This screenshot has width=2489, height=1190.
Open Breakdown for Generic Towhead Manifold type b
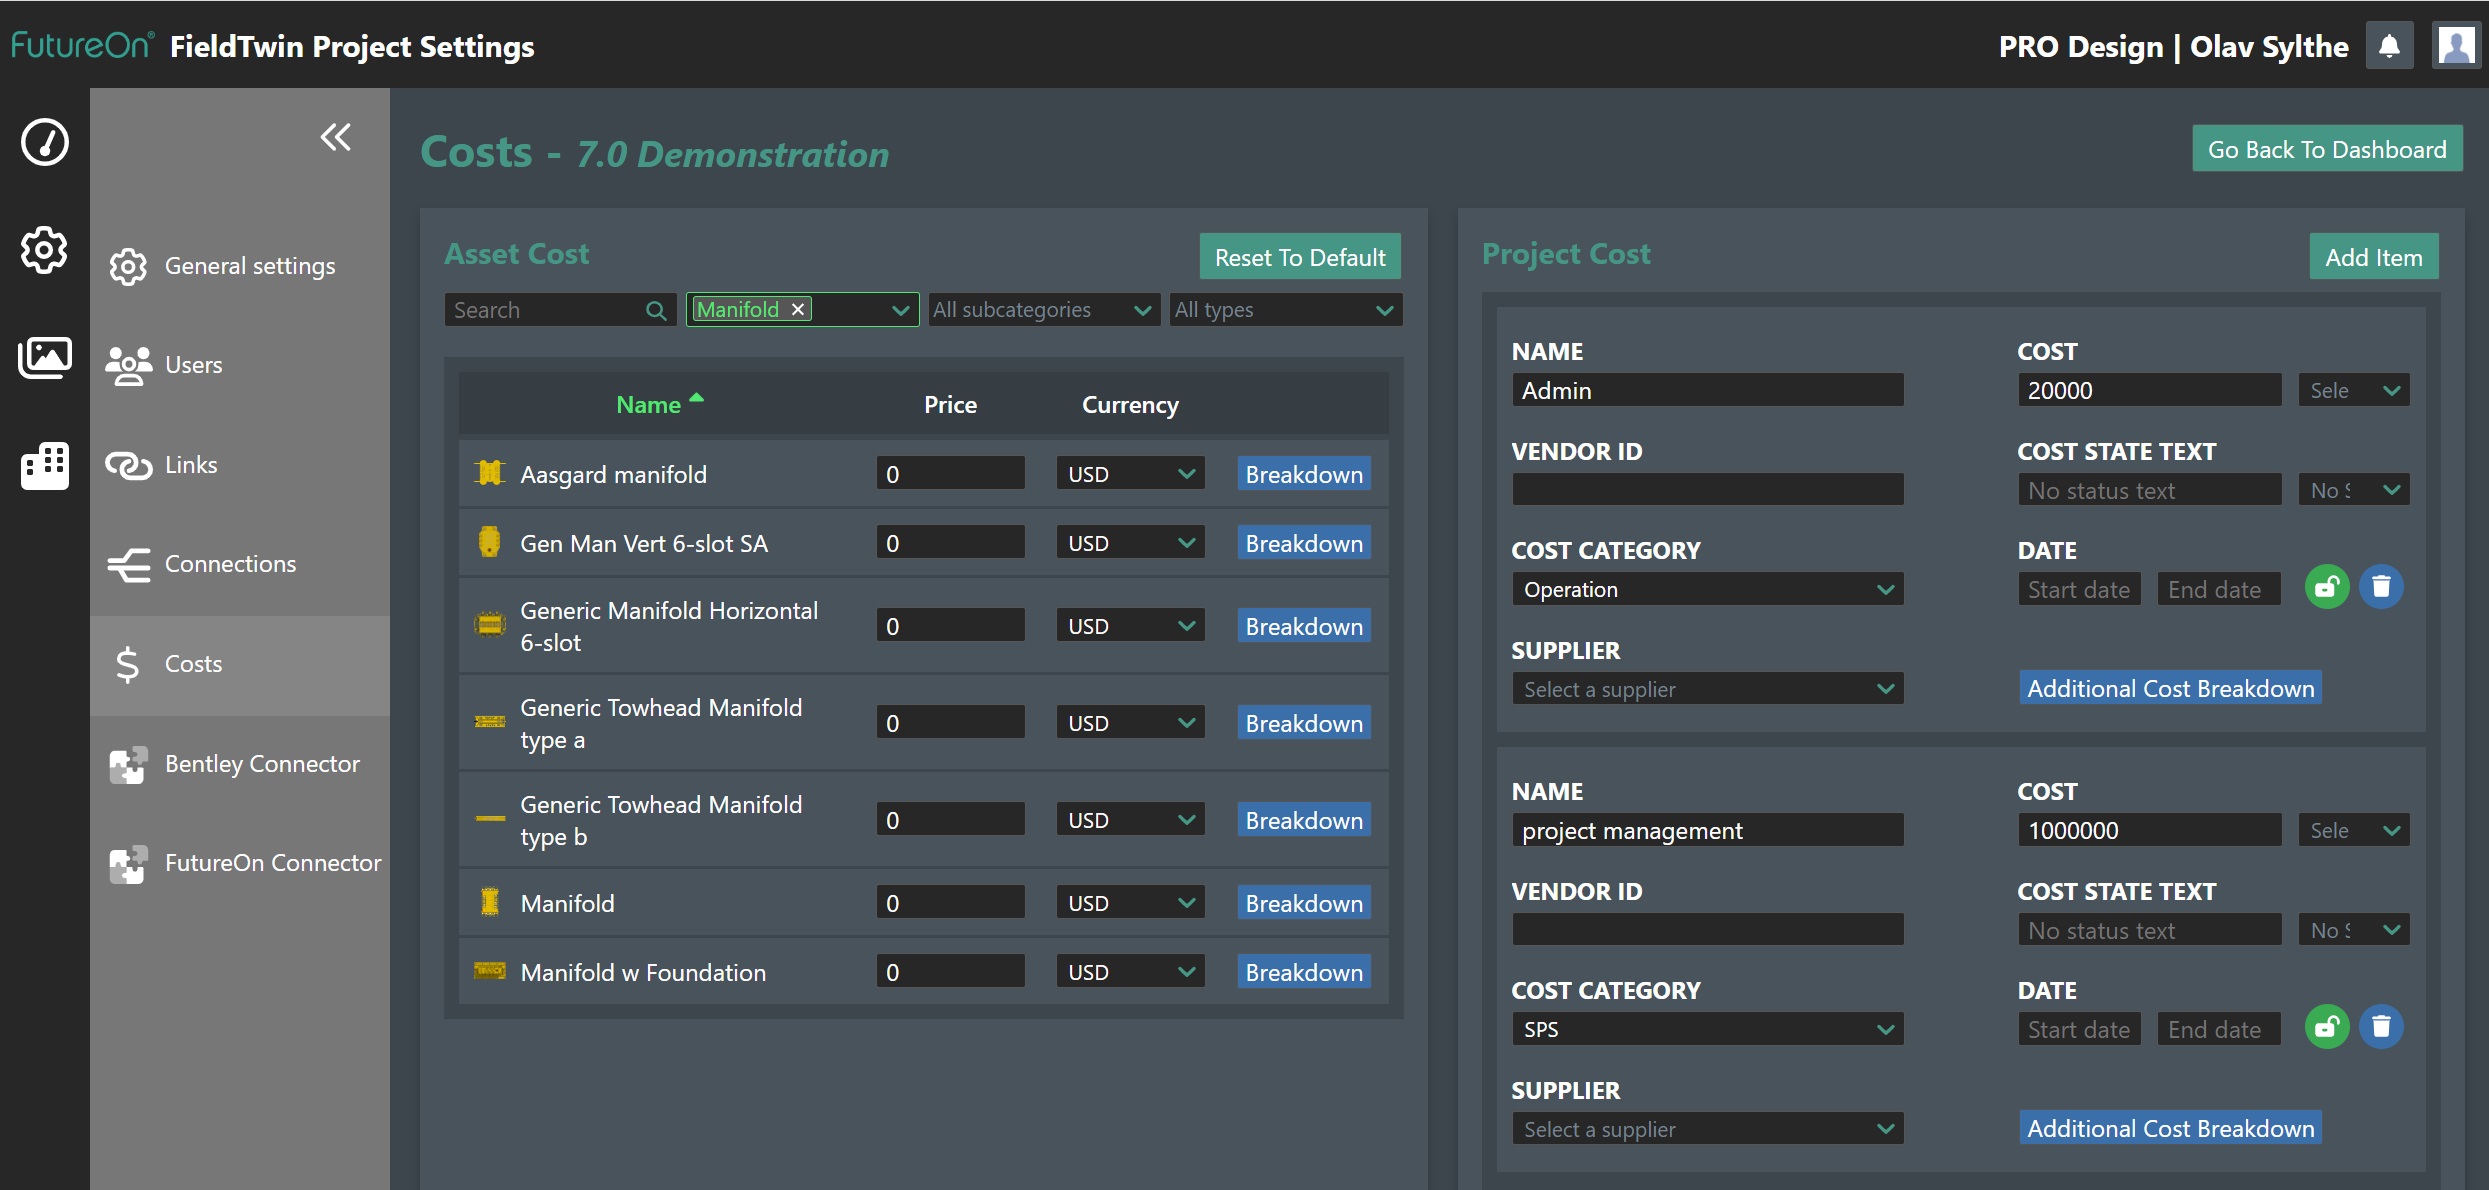[1304, 820]
